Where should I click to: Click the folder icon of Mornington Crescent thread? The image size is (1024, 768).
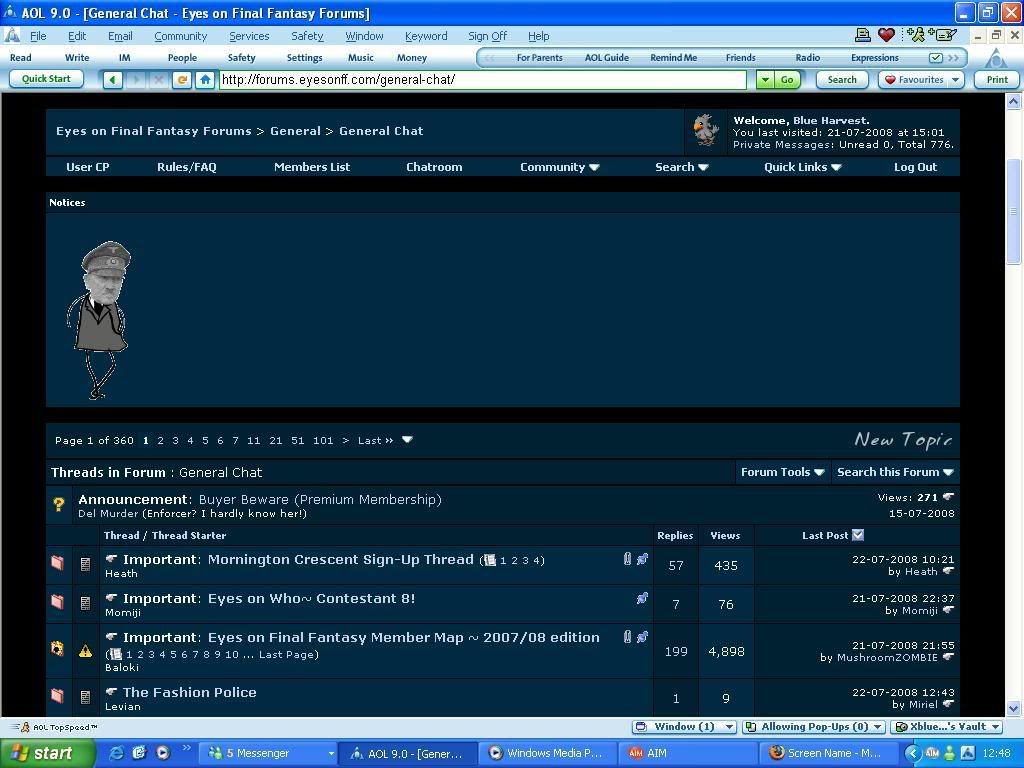tap(57, 563)
